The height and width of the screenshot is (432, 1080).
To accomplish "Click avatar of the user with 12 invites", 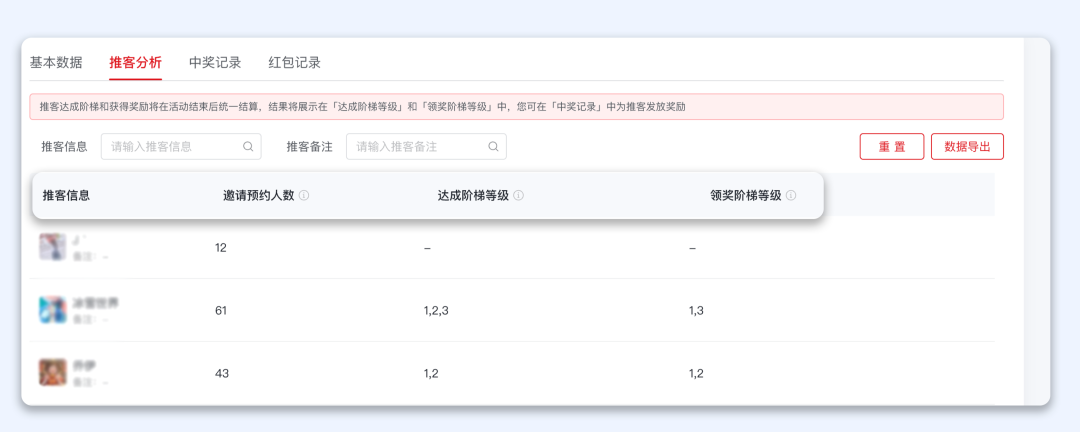I will pos(52,247).
